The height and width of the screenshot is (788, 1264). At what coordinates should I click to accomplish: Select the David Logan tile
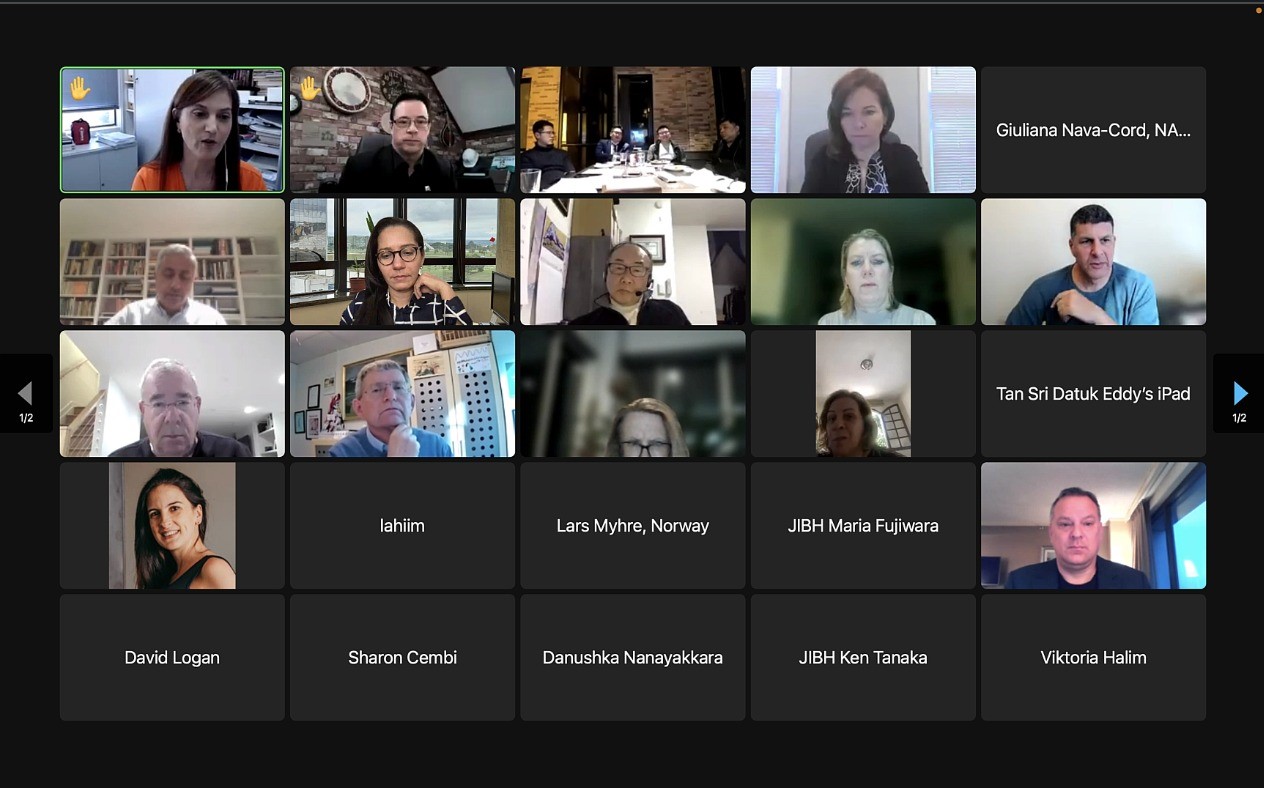[x=172, y=658]
